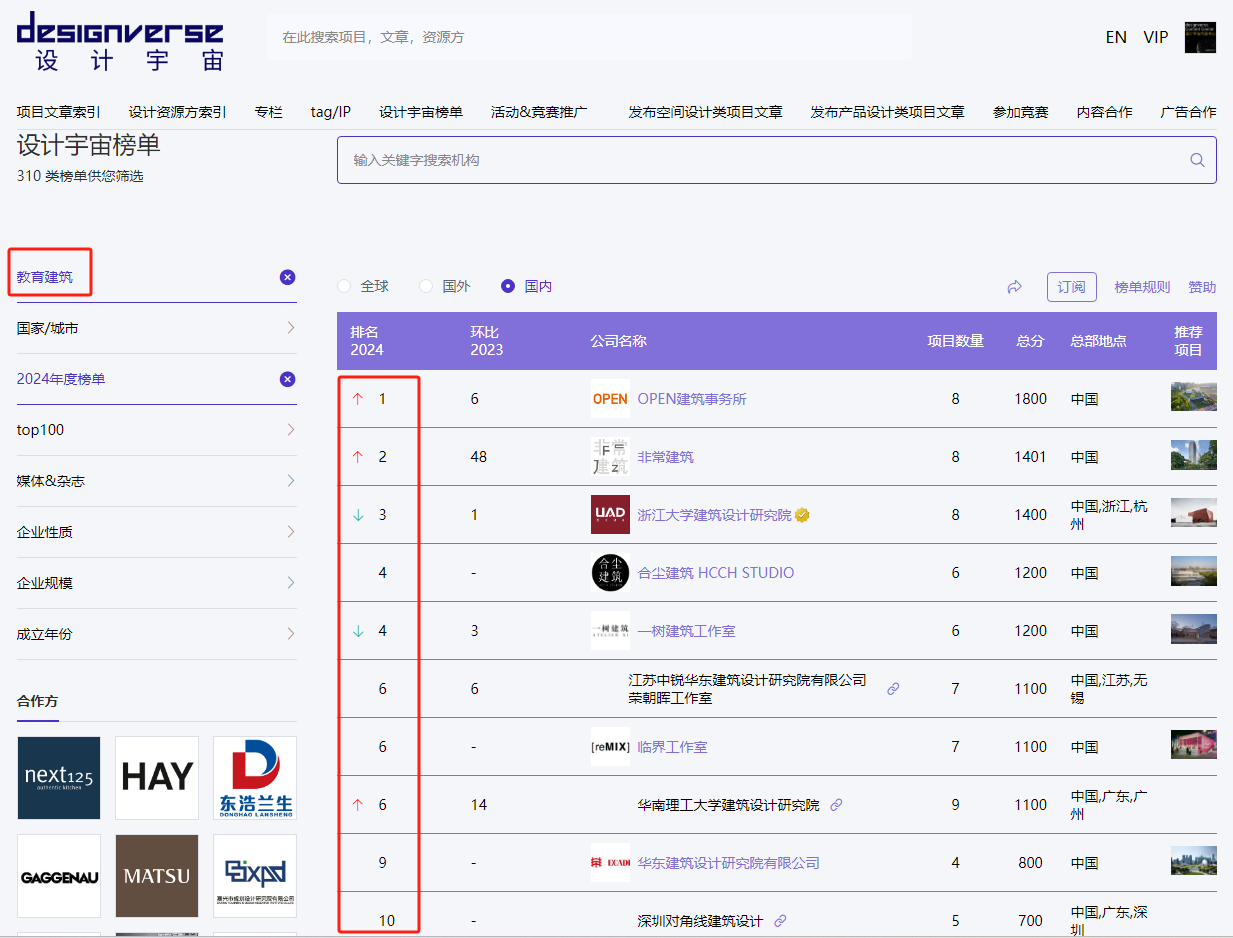Open 临界工作室 recommended project thumbnail

(1194, 745)
